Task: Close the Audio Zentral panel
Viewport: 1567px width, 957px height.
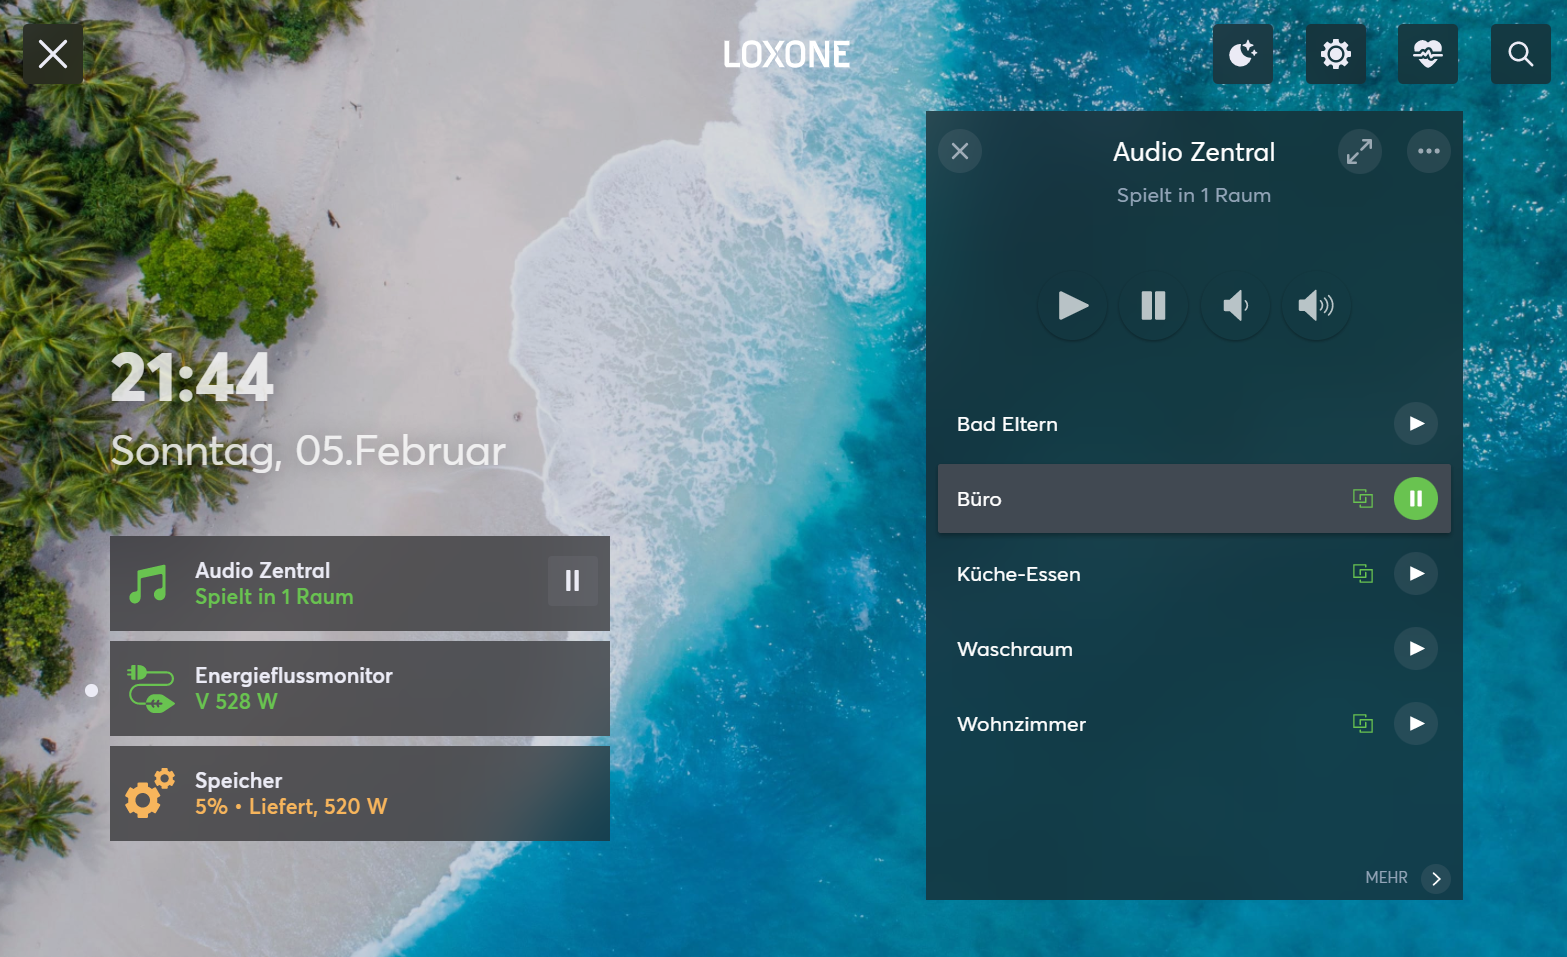Action: [x=960, y=151]
